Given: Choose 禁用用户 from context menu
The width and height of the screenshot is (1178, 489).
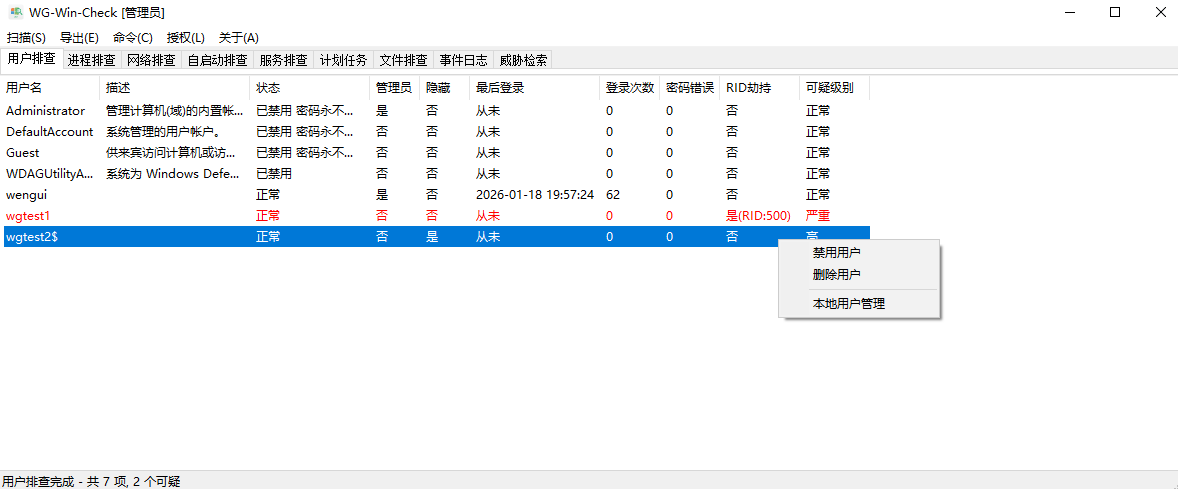Looking at the screenshot, I should click(x=836, y=253).
